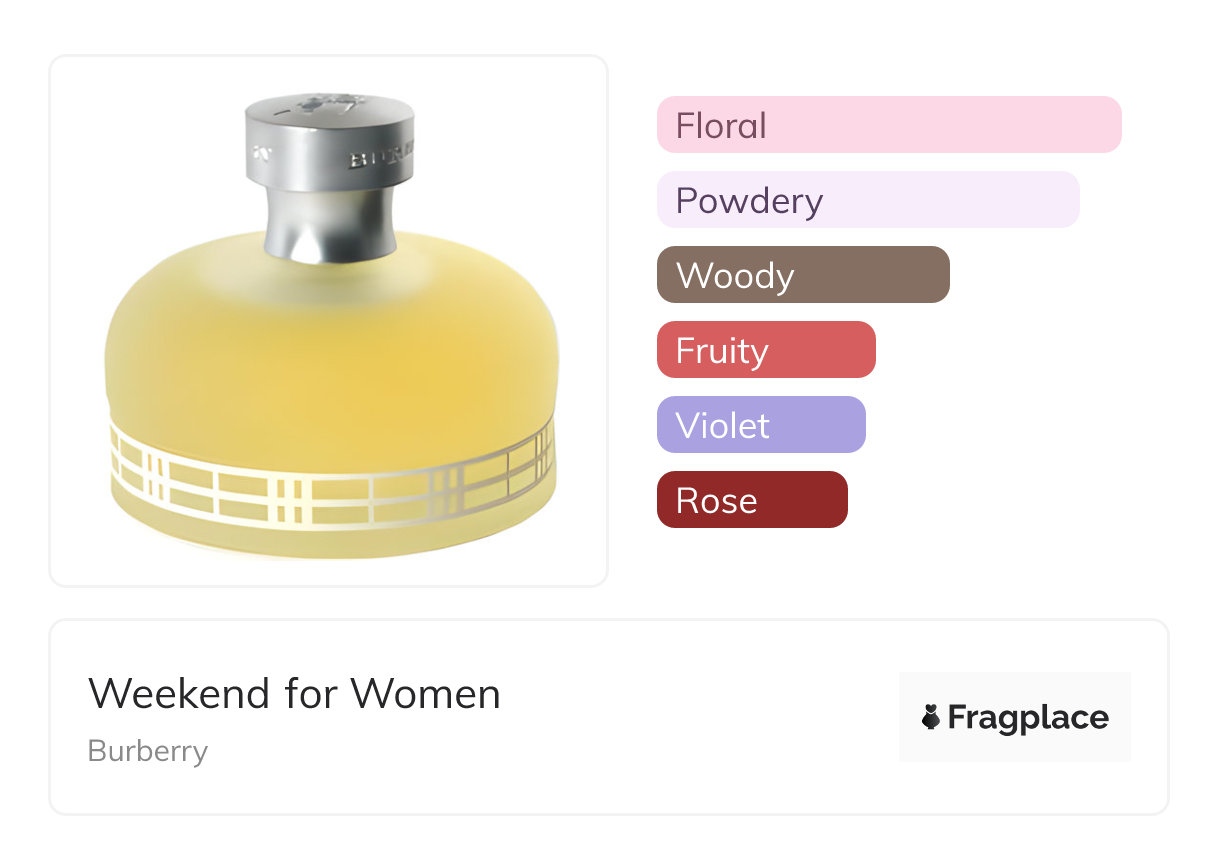Click the check pattern band on bottle
The height and width of the screenshot is (864, 1218).
click(330, 487)
